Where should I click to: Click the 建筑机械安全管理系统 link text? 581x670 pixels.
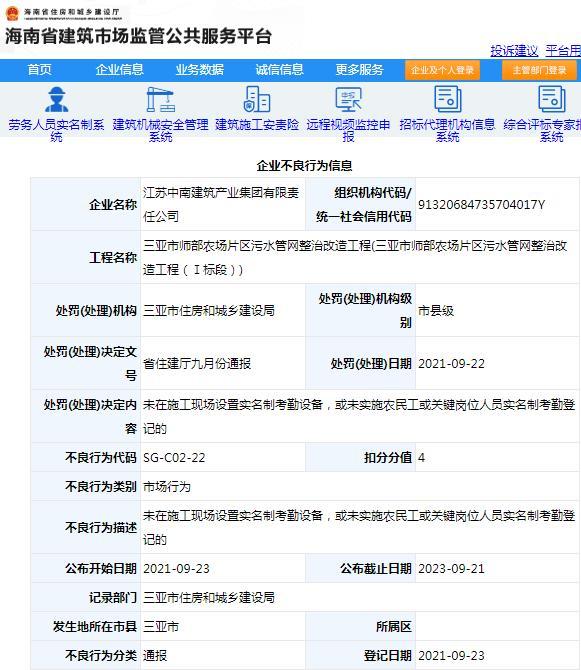[161, 131]
